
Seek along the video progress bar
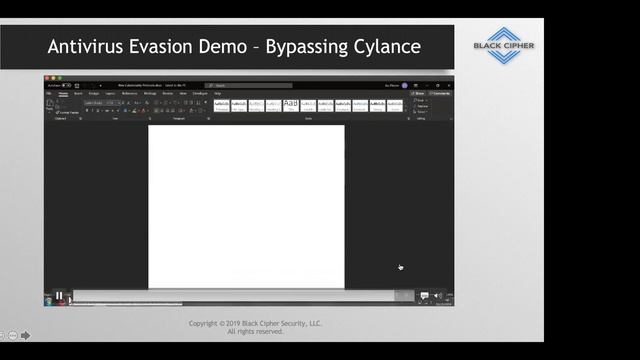[244, 296]
